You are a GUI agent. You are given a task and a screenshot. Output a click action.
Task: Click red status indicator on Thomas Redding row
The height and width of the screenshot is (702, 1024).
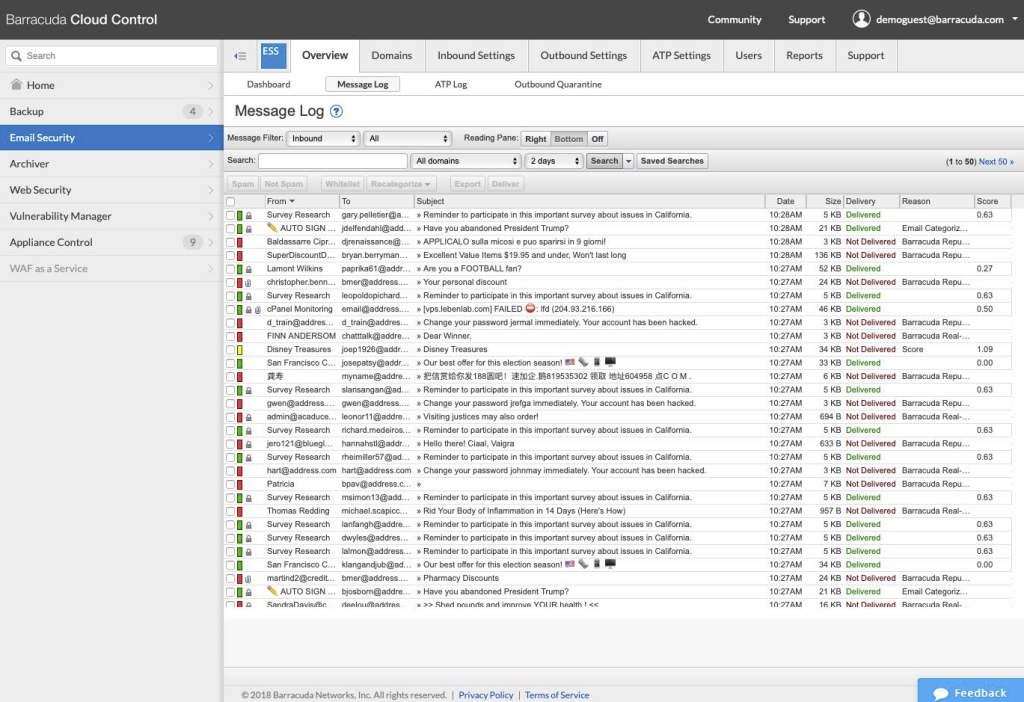240,511
